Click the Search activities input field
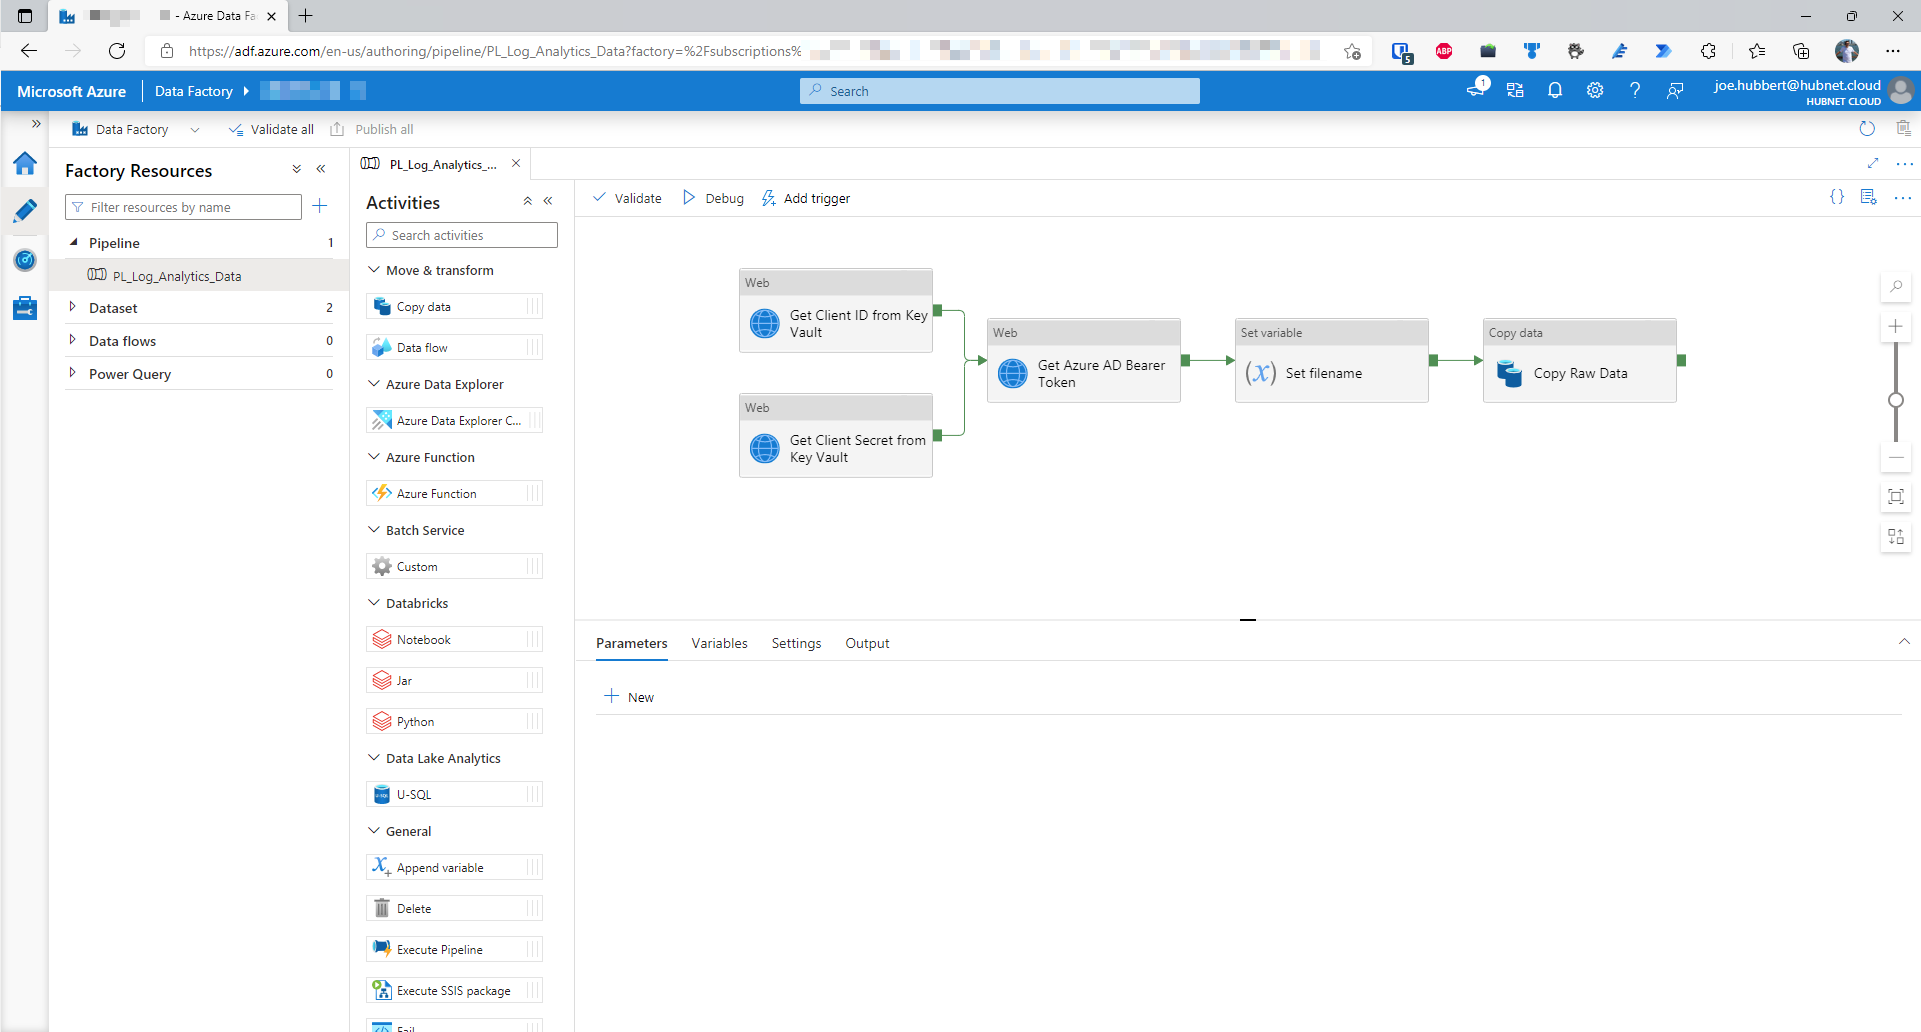This screenshot has height=1032, width=1921. click(x=461, y=234)
